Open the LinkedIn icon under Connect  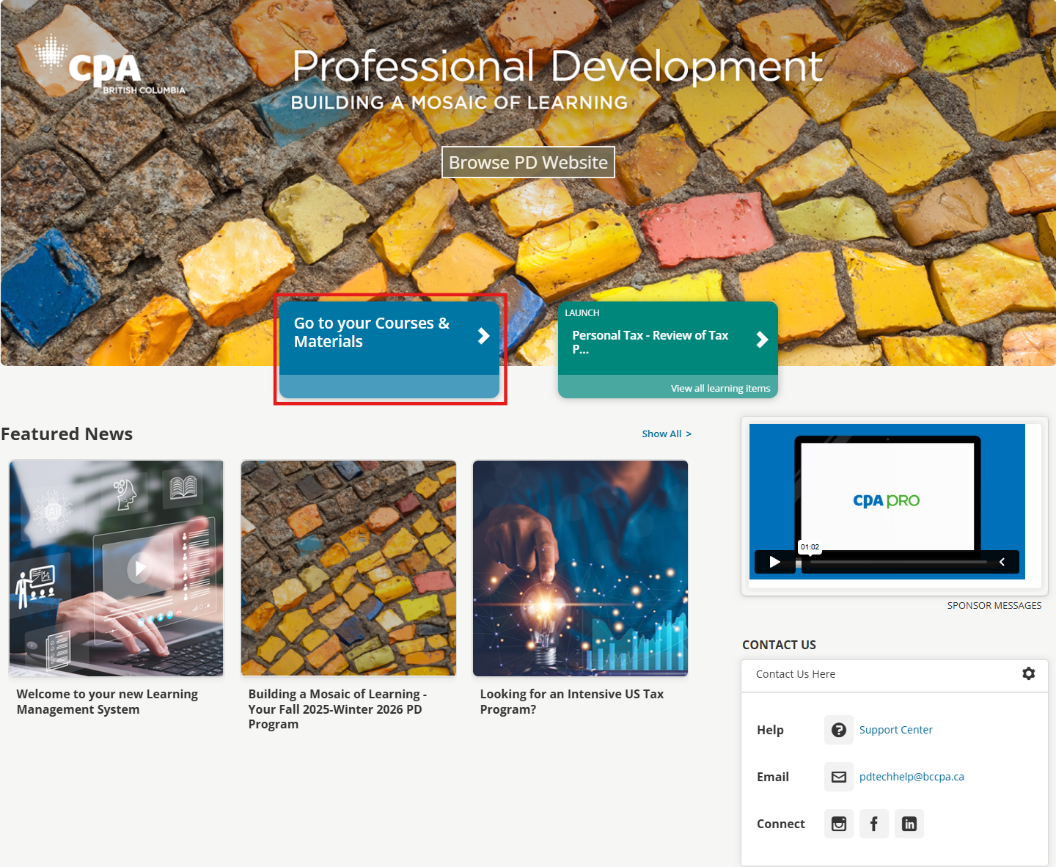(x=908, y=824)
